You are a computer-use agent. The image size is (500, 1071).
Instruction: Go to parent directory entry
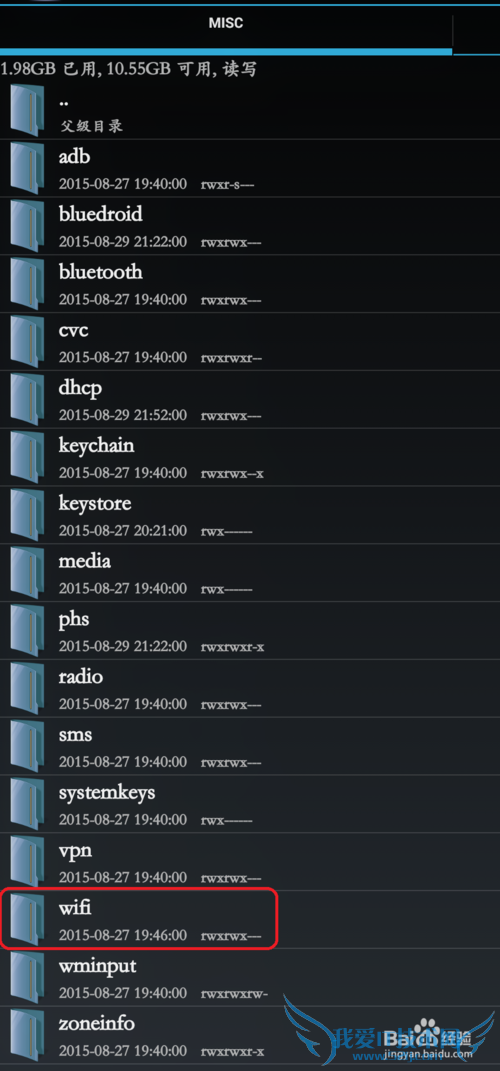250,111
